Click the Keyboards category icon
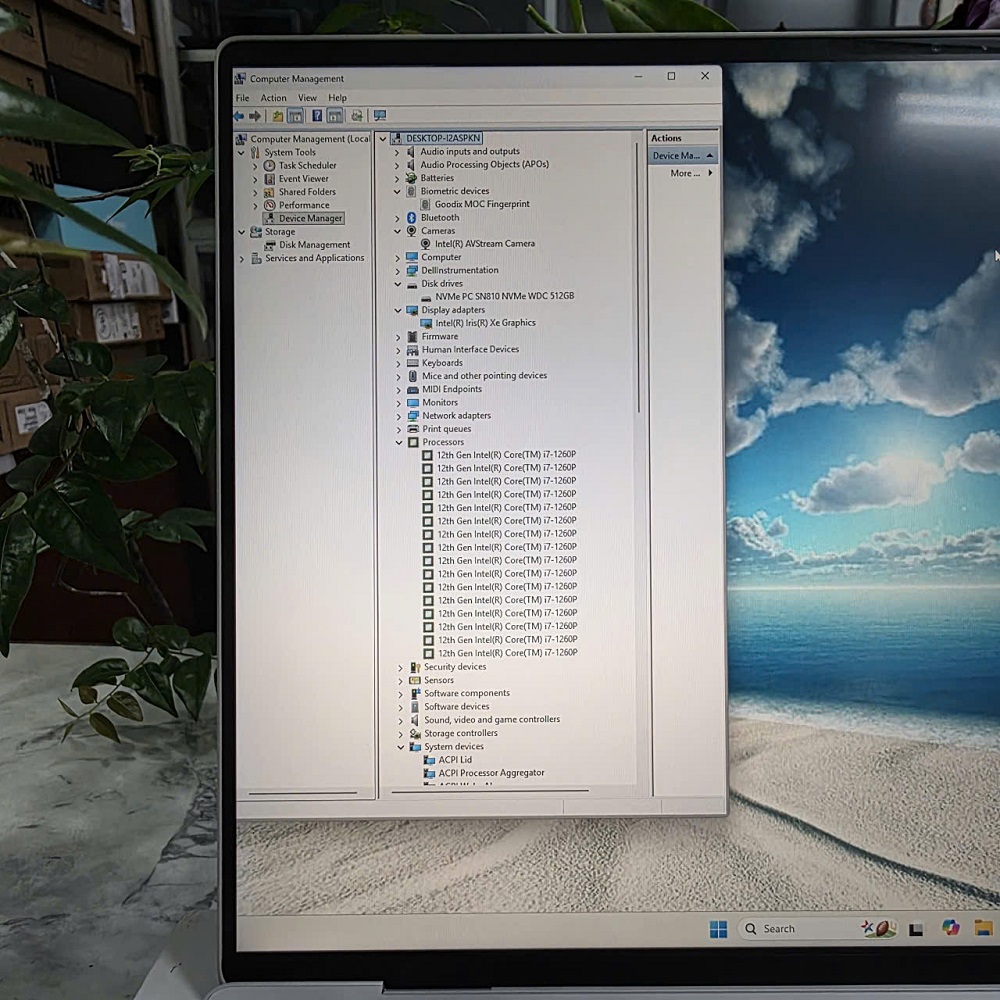 (x=413, y=363)
